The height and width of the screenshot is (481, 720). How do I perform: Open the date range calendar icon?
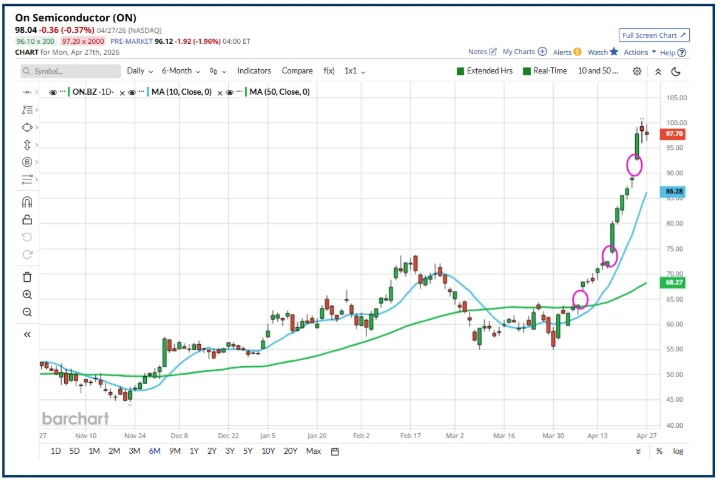click(335, 452)
